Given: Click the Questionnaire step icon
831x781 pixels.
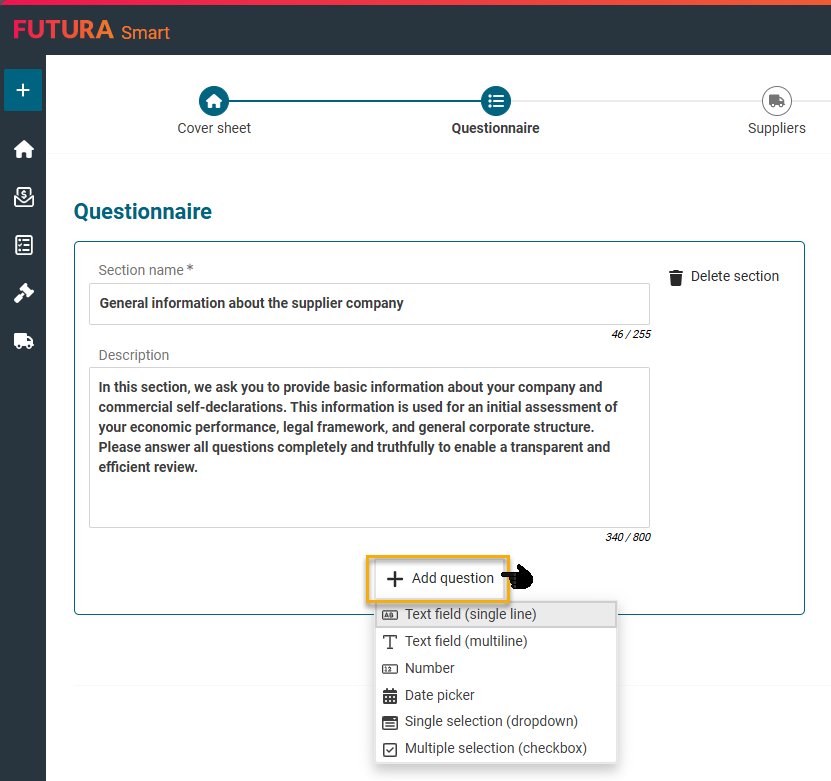Looking at the screenshot, I should pyautogui.click(x=495, y=101).
